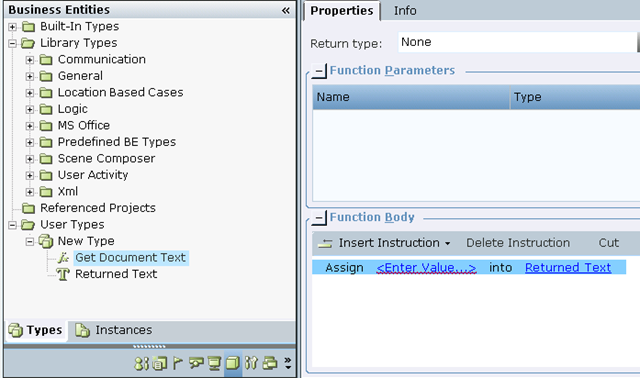Viewport: 640px width, 378px height.
Task: Select the flag icon in the bottom bar
Action: pyautogui.click(x=178, y=363)
